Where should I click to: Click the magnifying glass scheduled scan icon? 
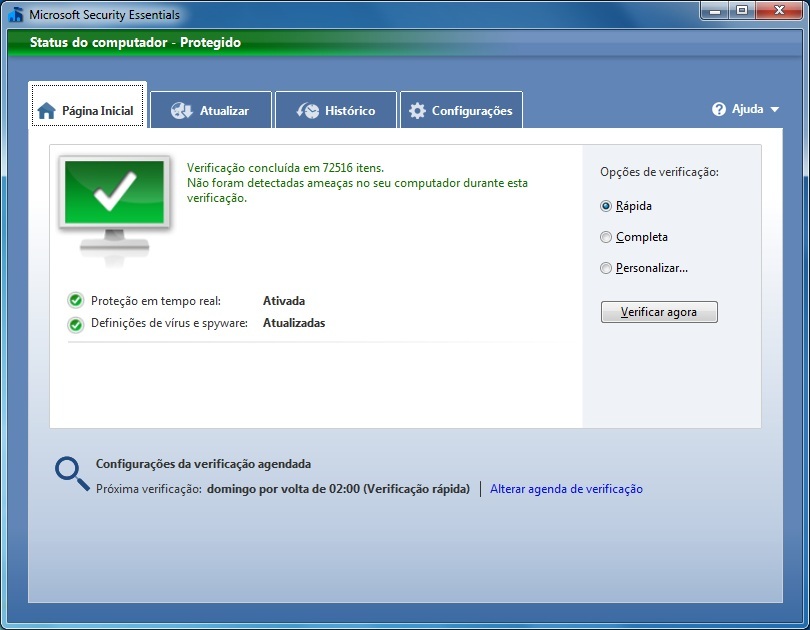72,474
